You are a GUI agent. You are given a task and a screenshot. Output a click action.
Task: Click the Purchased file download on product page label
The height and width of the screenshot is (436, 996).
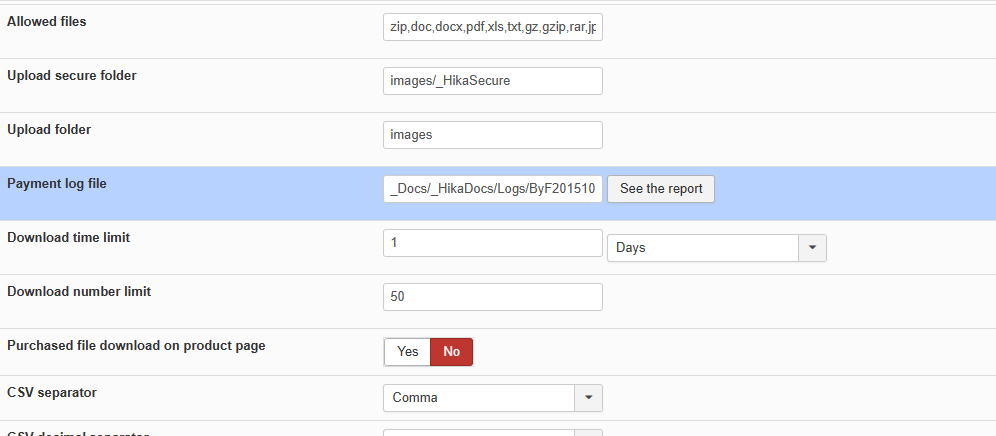coord(136,346)
